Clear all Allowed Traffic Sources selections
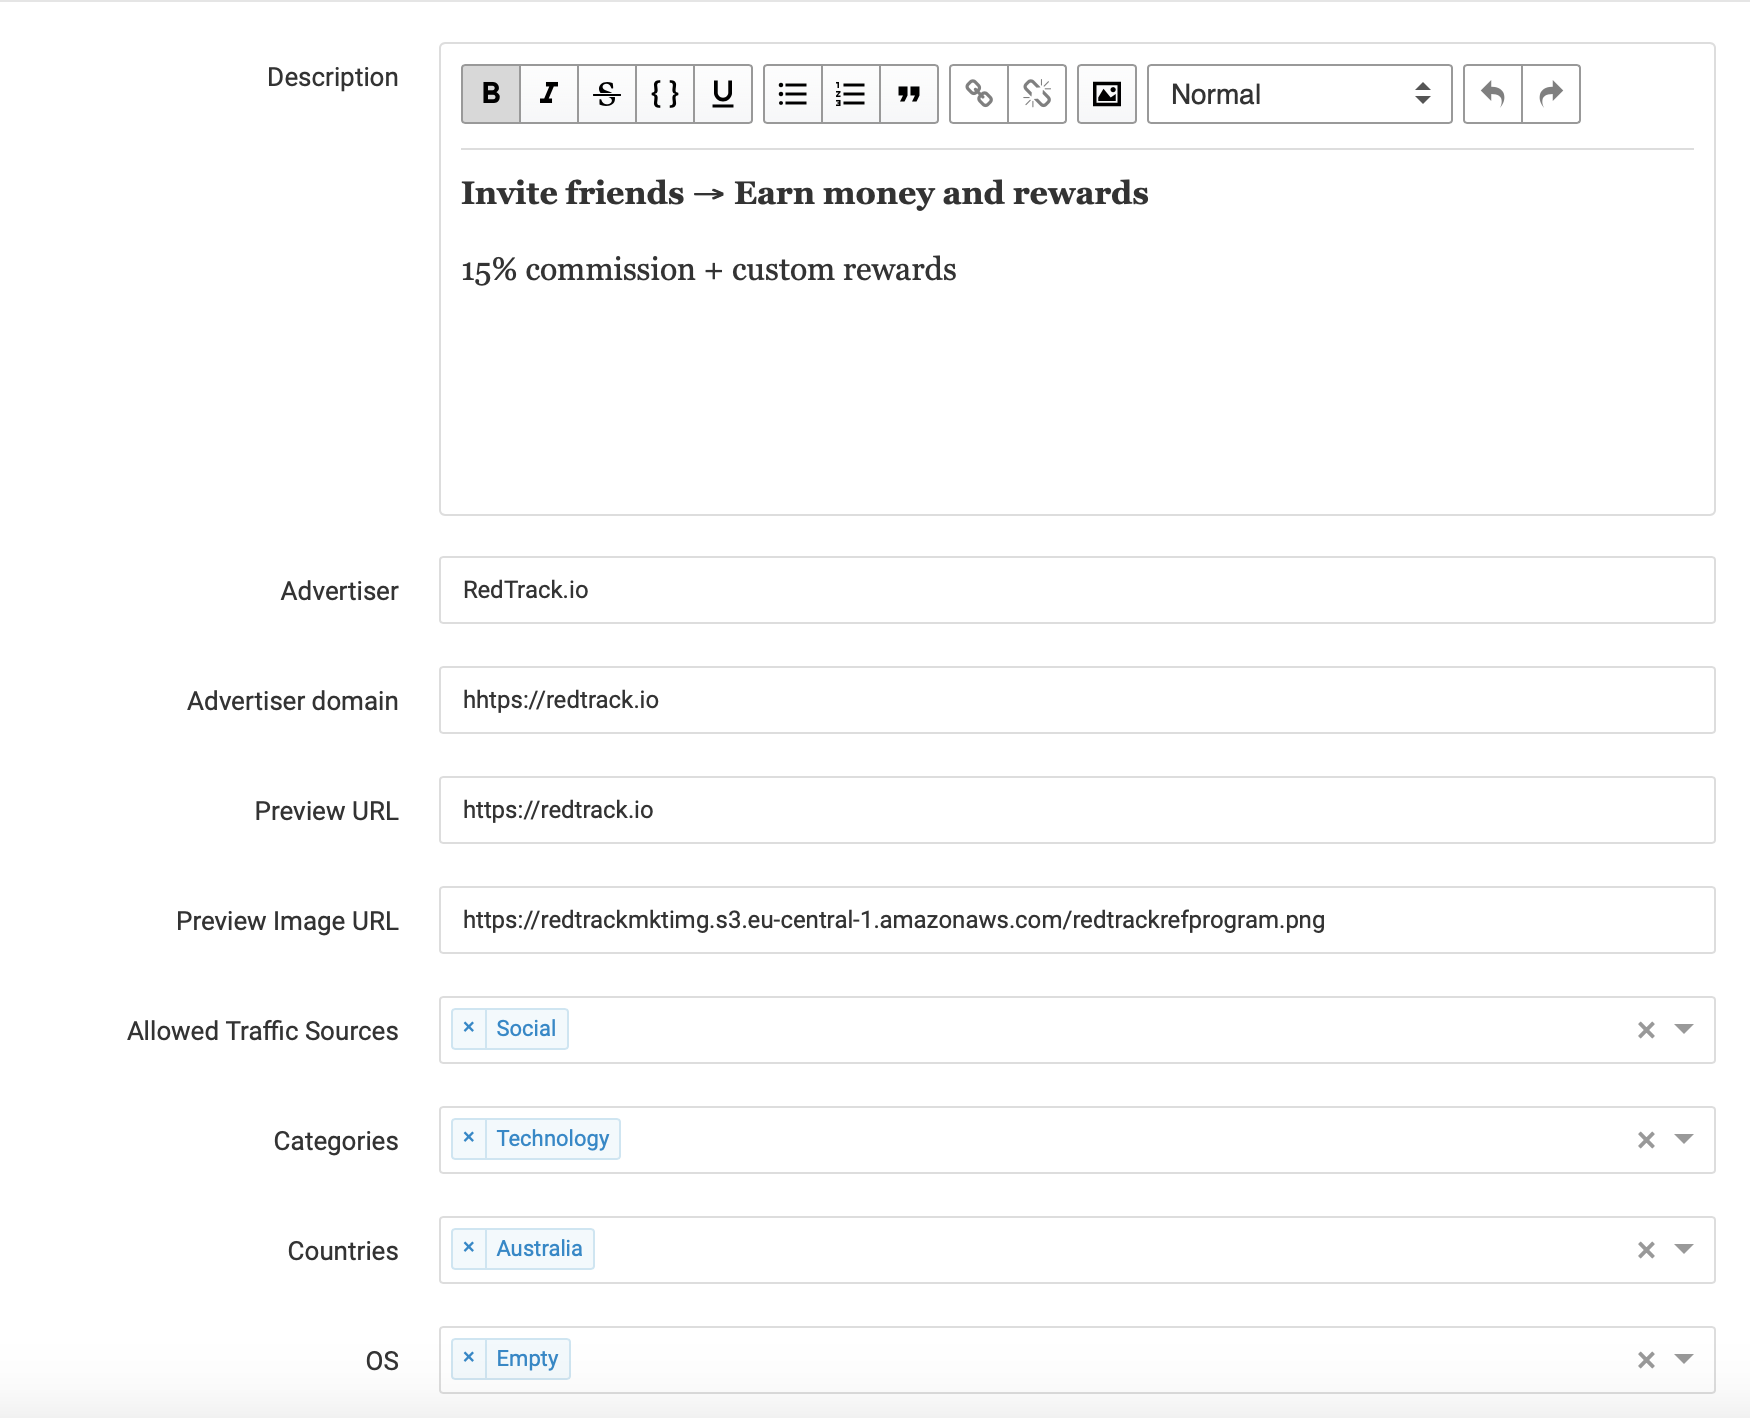1750x1418 pixels. tap(1646, 1030)
